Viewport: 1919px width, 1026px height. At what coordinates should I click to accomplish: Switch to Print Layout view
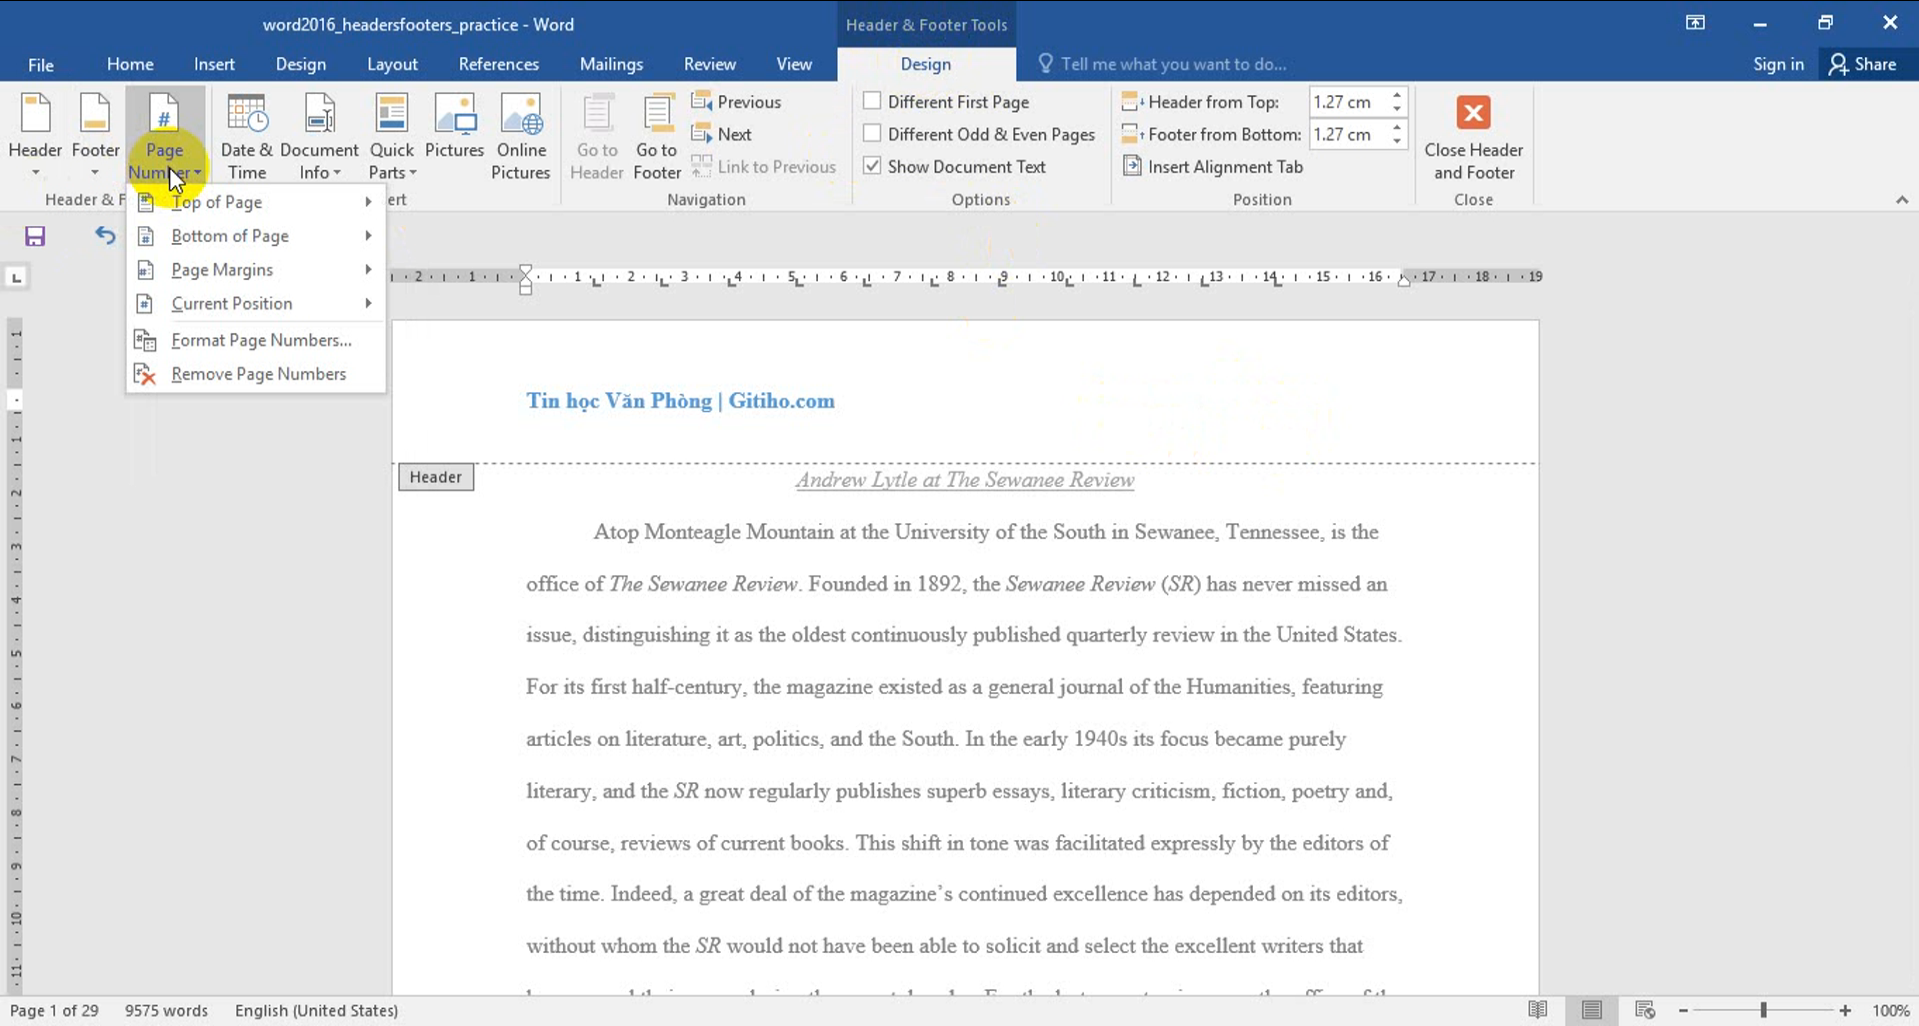(1592, 1010)
